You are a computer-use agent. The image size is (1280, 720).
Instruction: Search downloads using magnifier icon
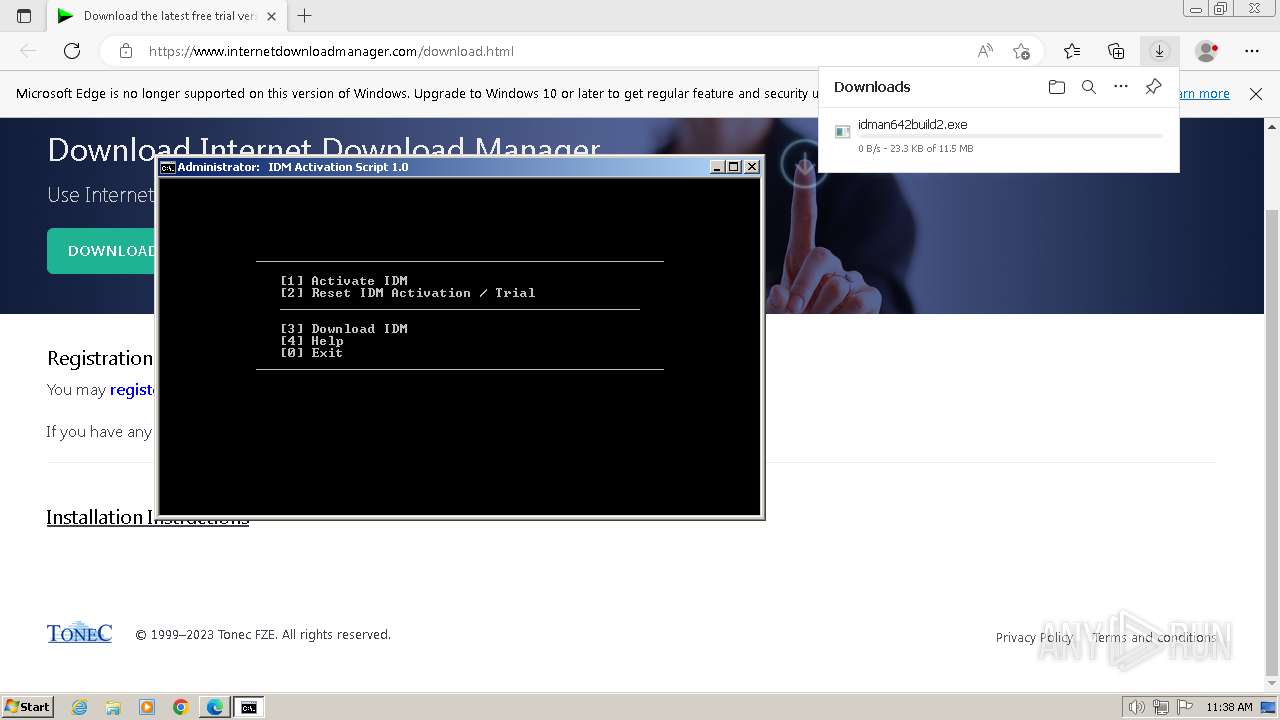pyautogui.click(x=1089, y=87)
